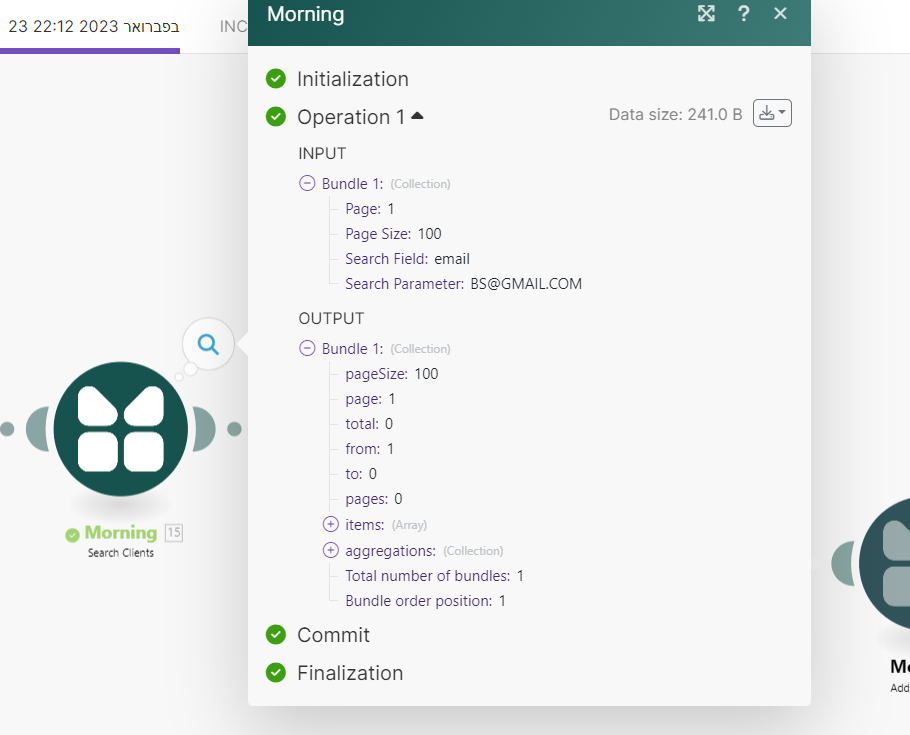Collapse the INPUT Bundle 1 collection
Image resolution: width=910 pixels, height=735 pixels.
(x=308, y=184)
